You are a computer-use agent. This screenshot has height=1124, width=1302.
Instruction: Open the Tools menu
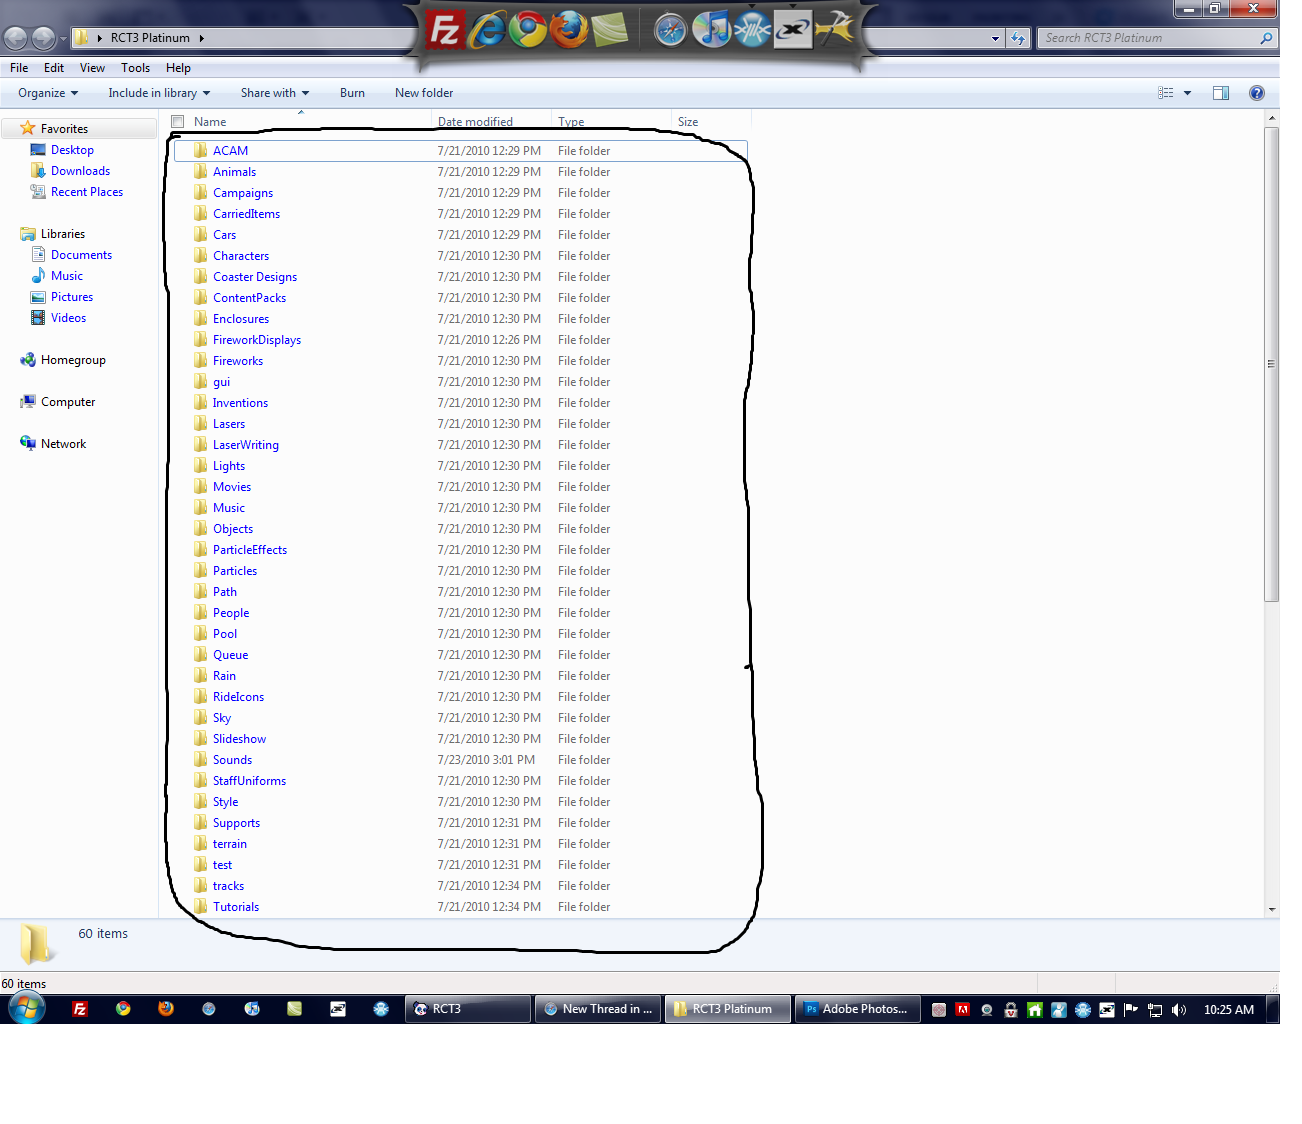pyautogui.click(x=135, y=68)
